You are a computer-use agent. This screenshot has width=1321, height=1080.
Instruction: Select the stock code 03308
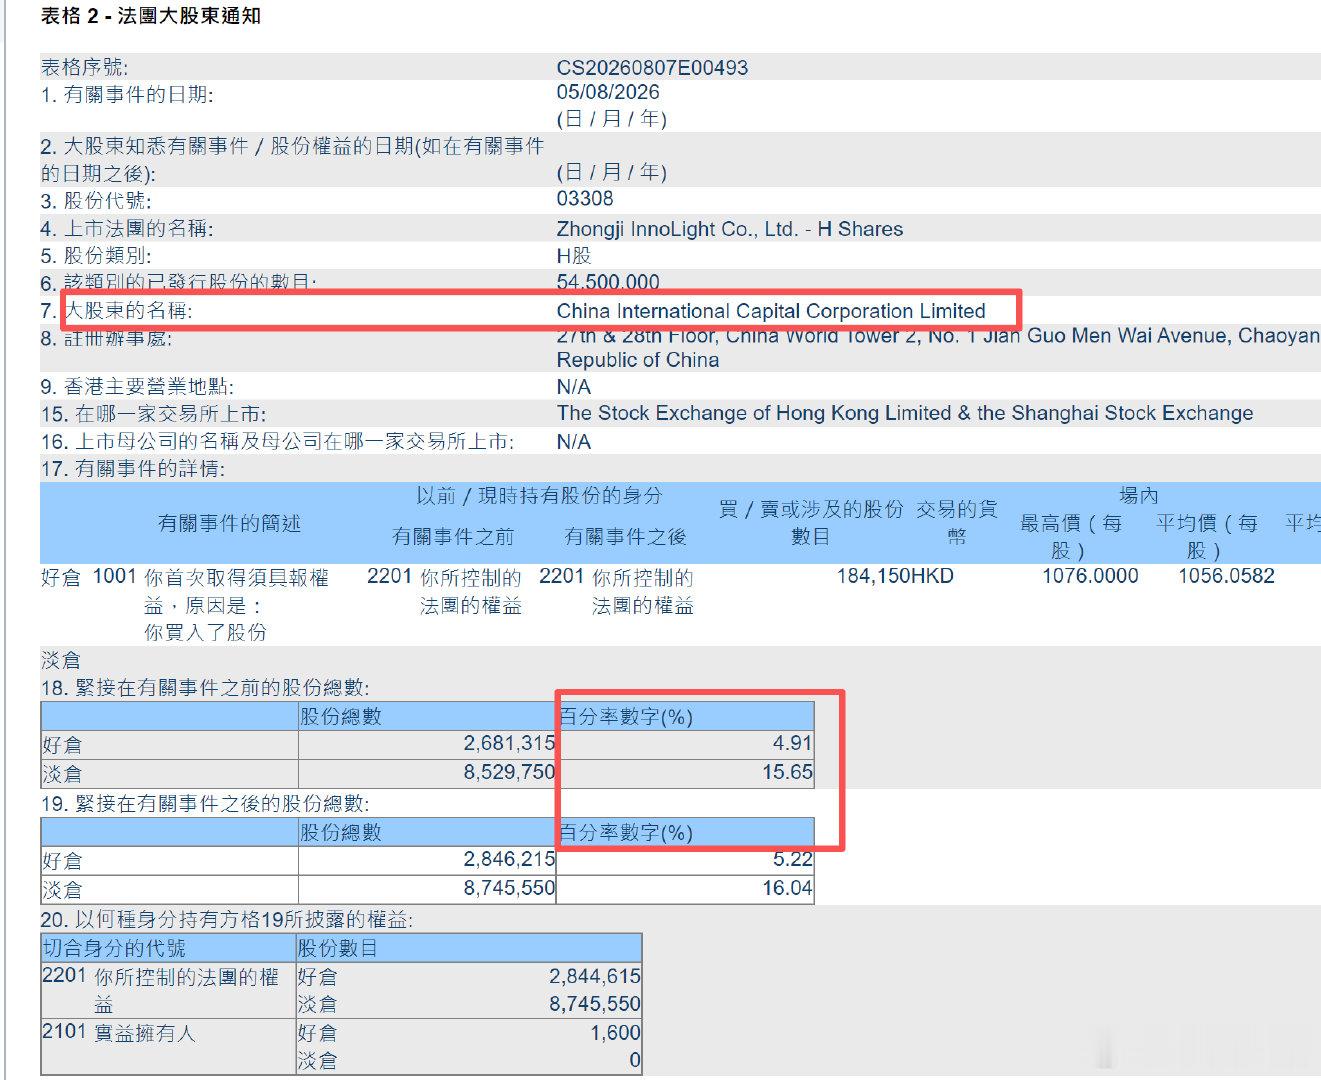point(585,199)
